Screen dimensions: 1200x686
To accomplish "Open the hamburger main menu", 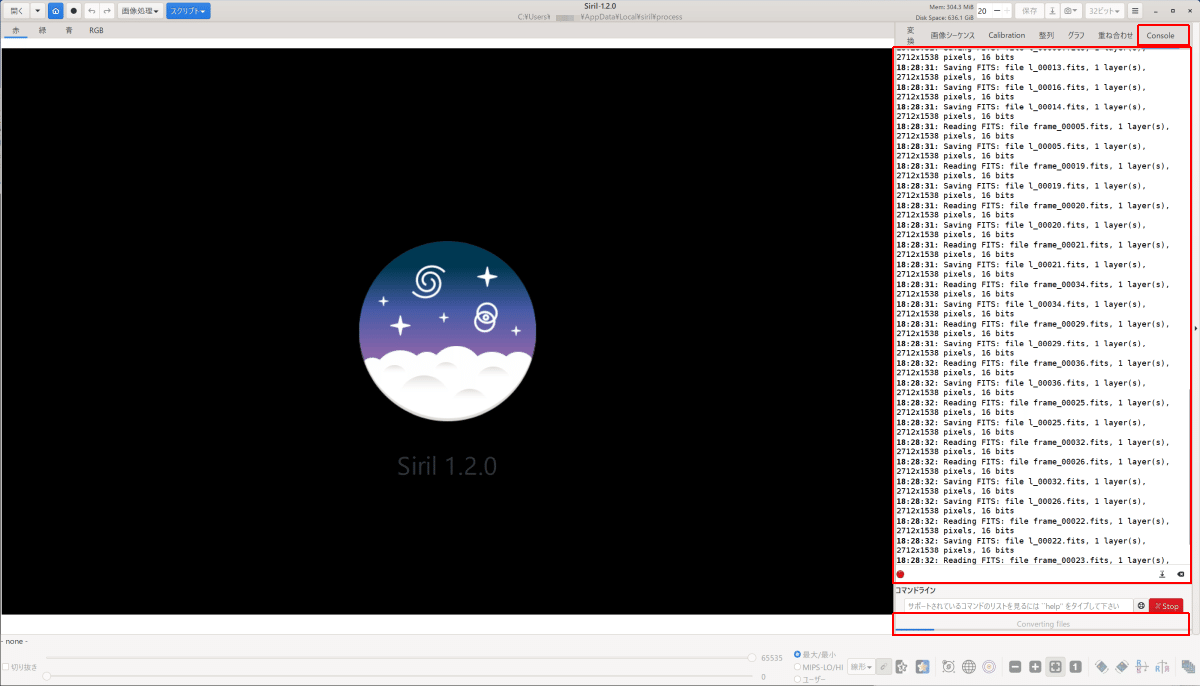I will (x=1135, y=11).
